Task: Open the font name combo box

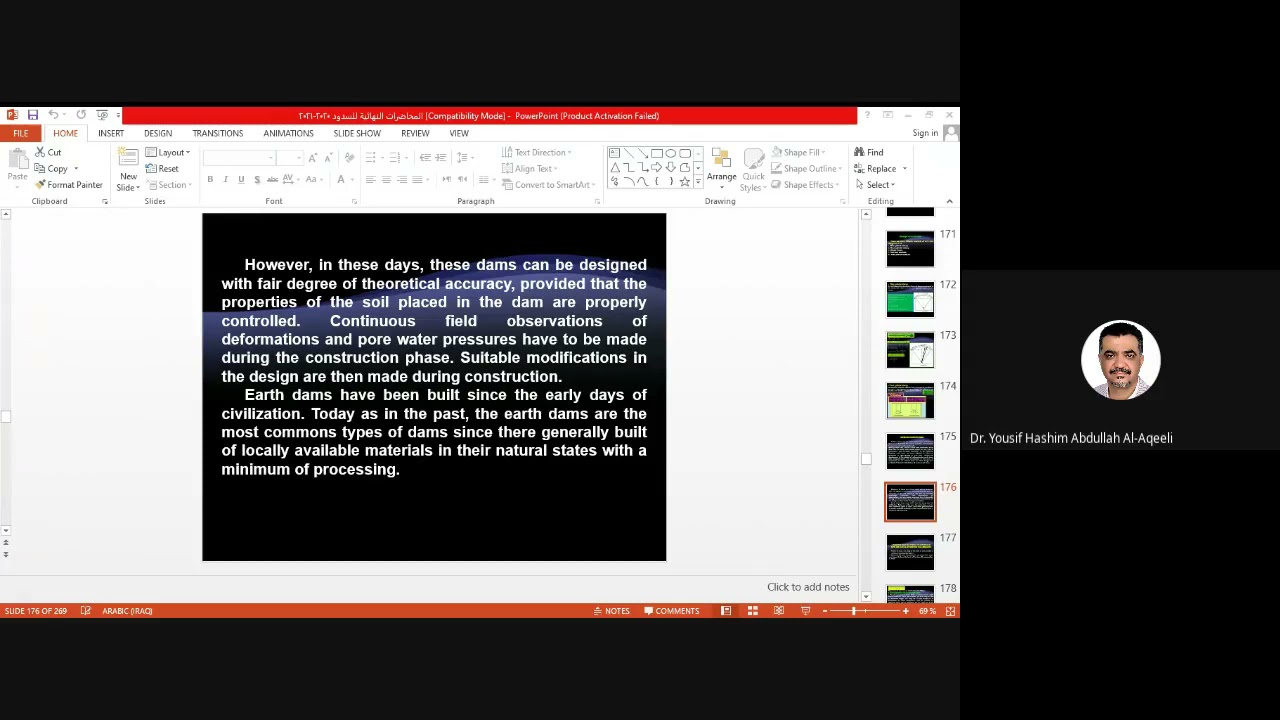Action: click(x=239, y=158)
